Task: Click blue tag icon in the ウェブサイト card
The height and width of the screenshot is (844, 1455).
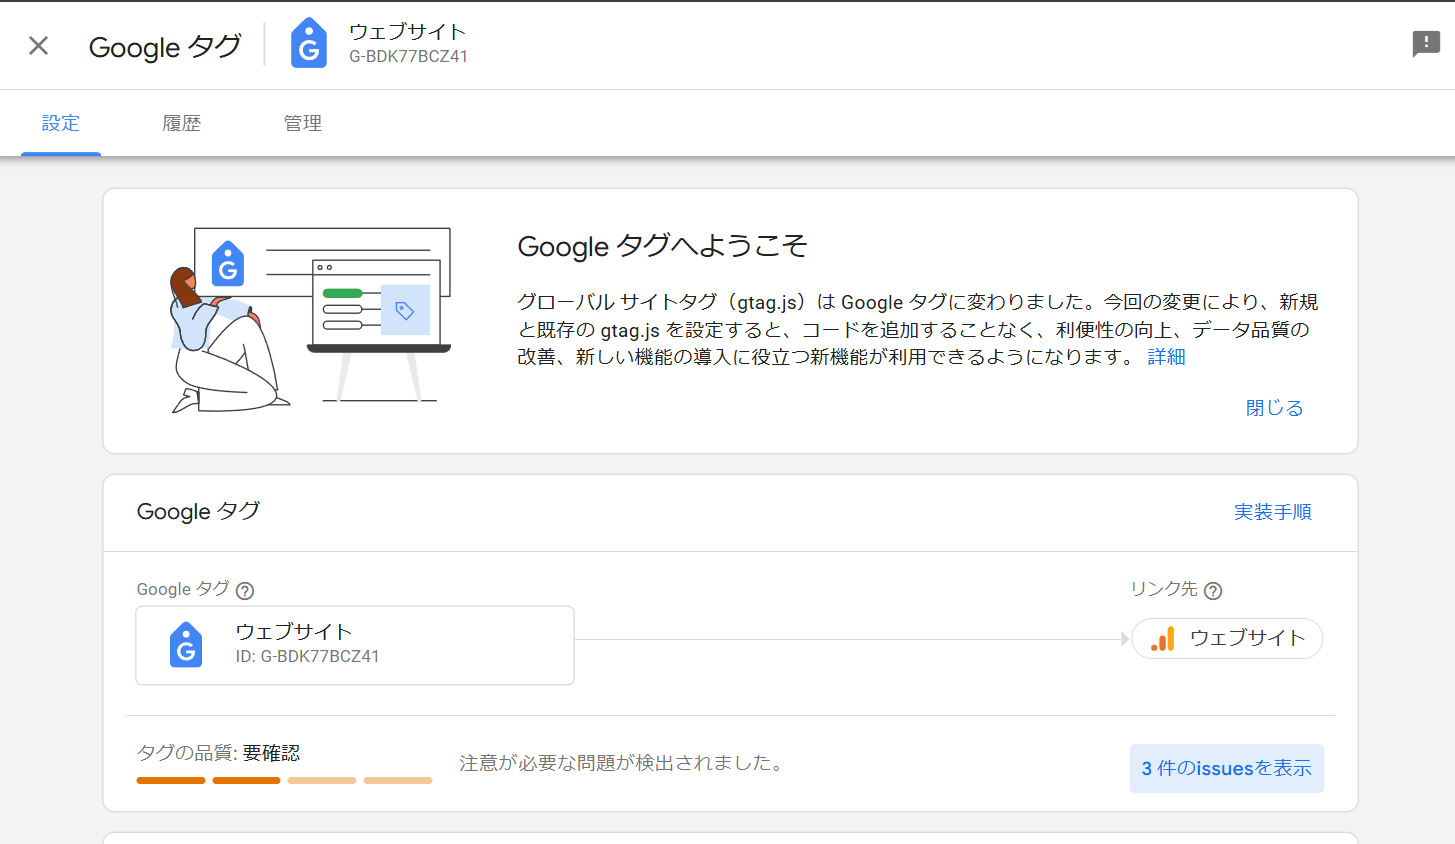Action: 186,645
